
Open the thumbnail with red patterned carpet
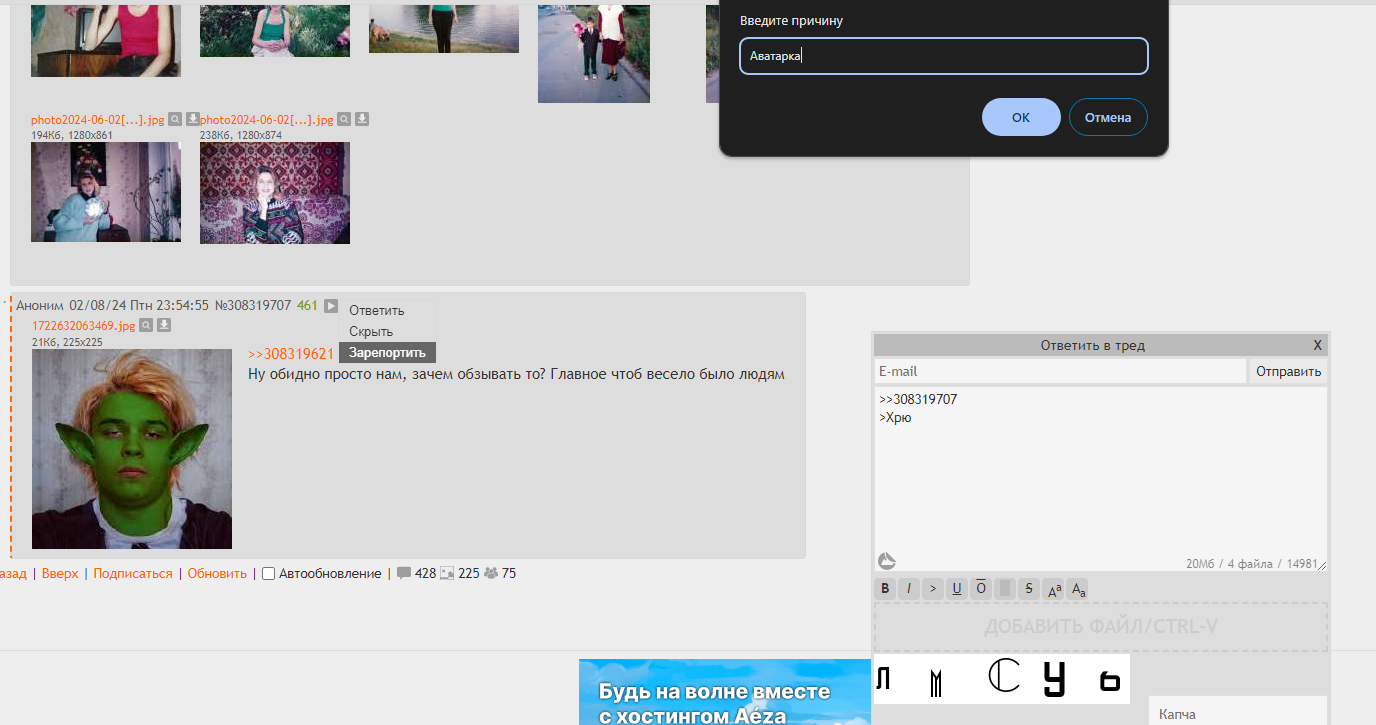pos(275,192)
